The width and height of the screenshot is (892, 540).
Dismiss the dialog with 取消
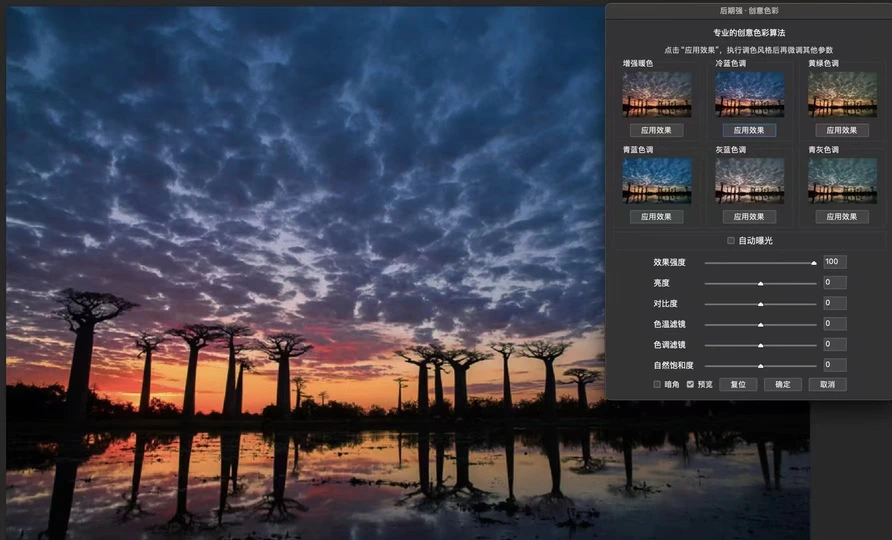coord(827,384)
